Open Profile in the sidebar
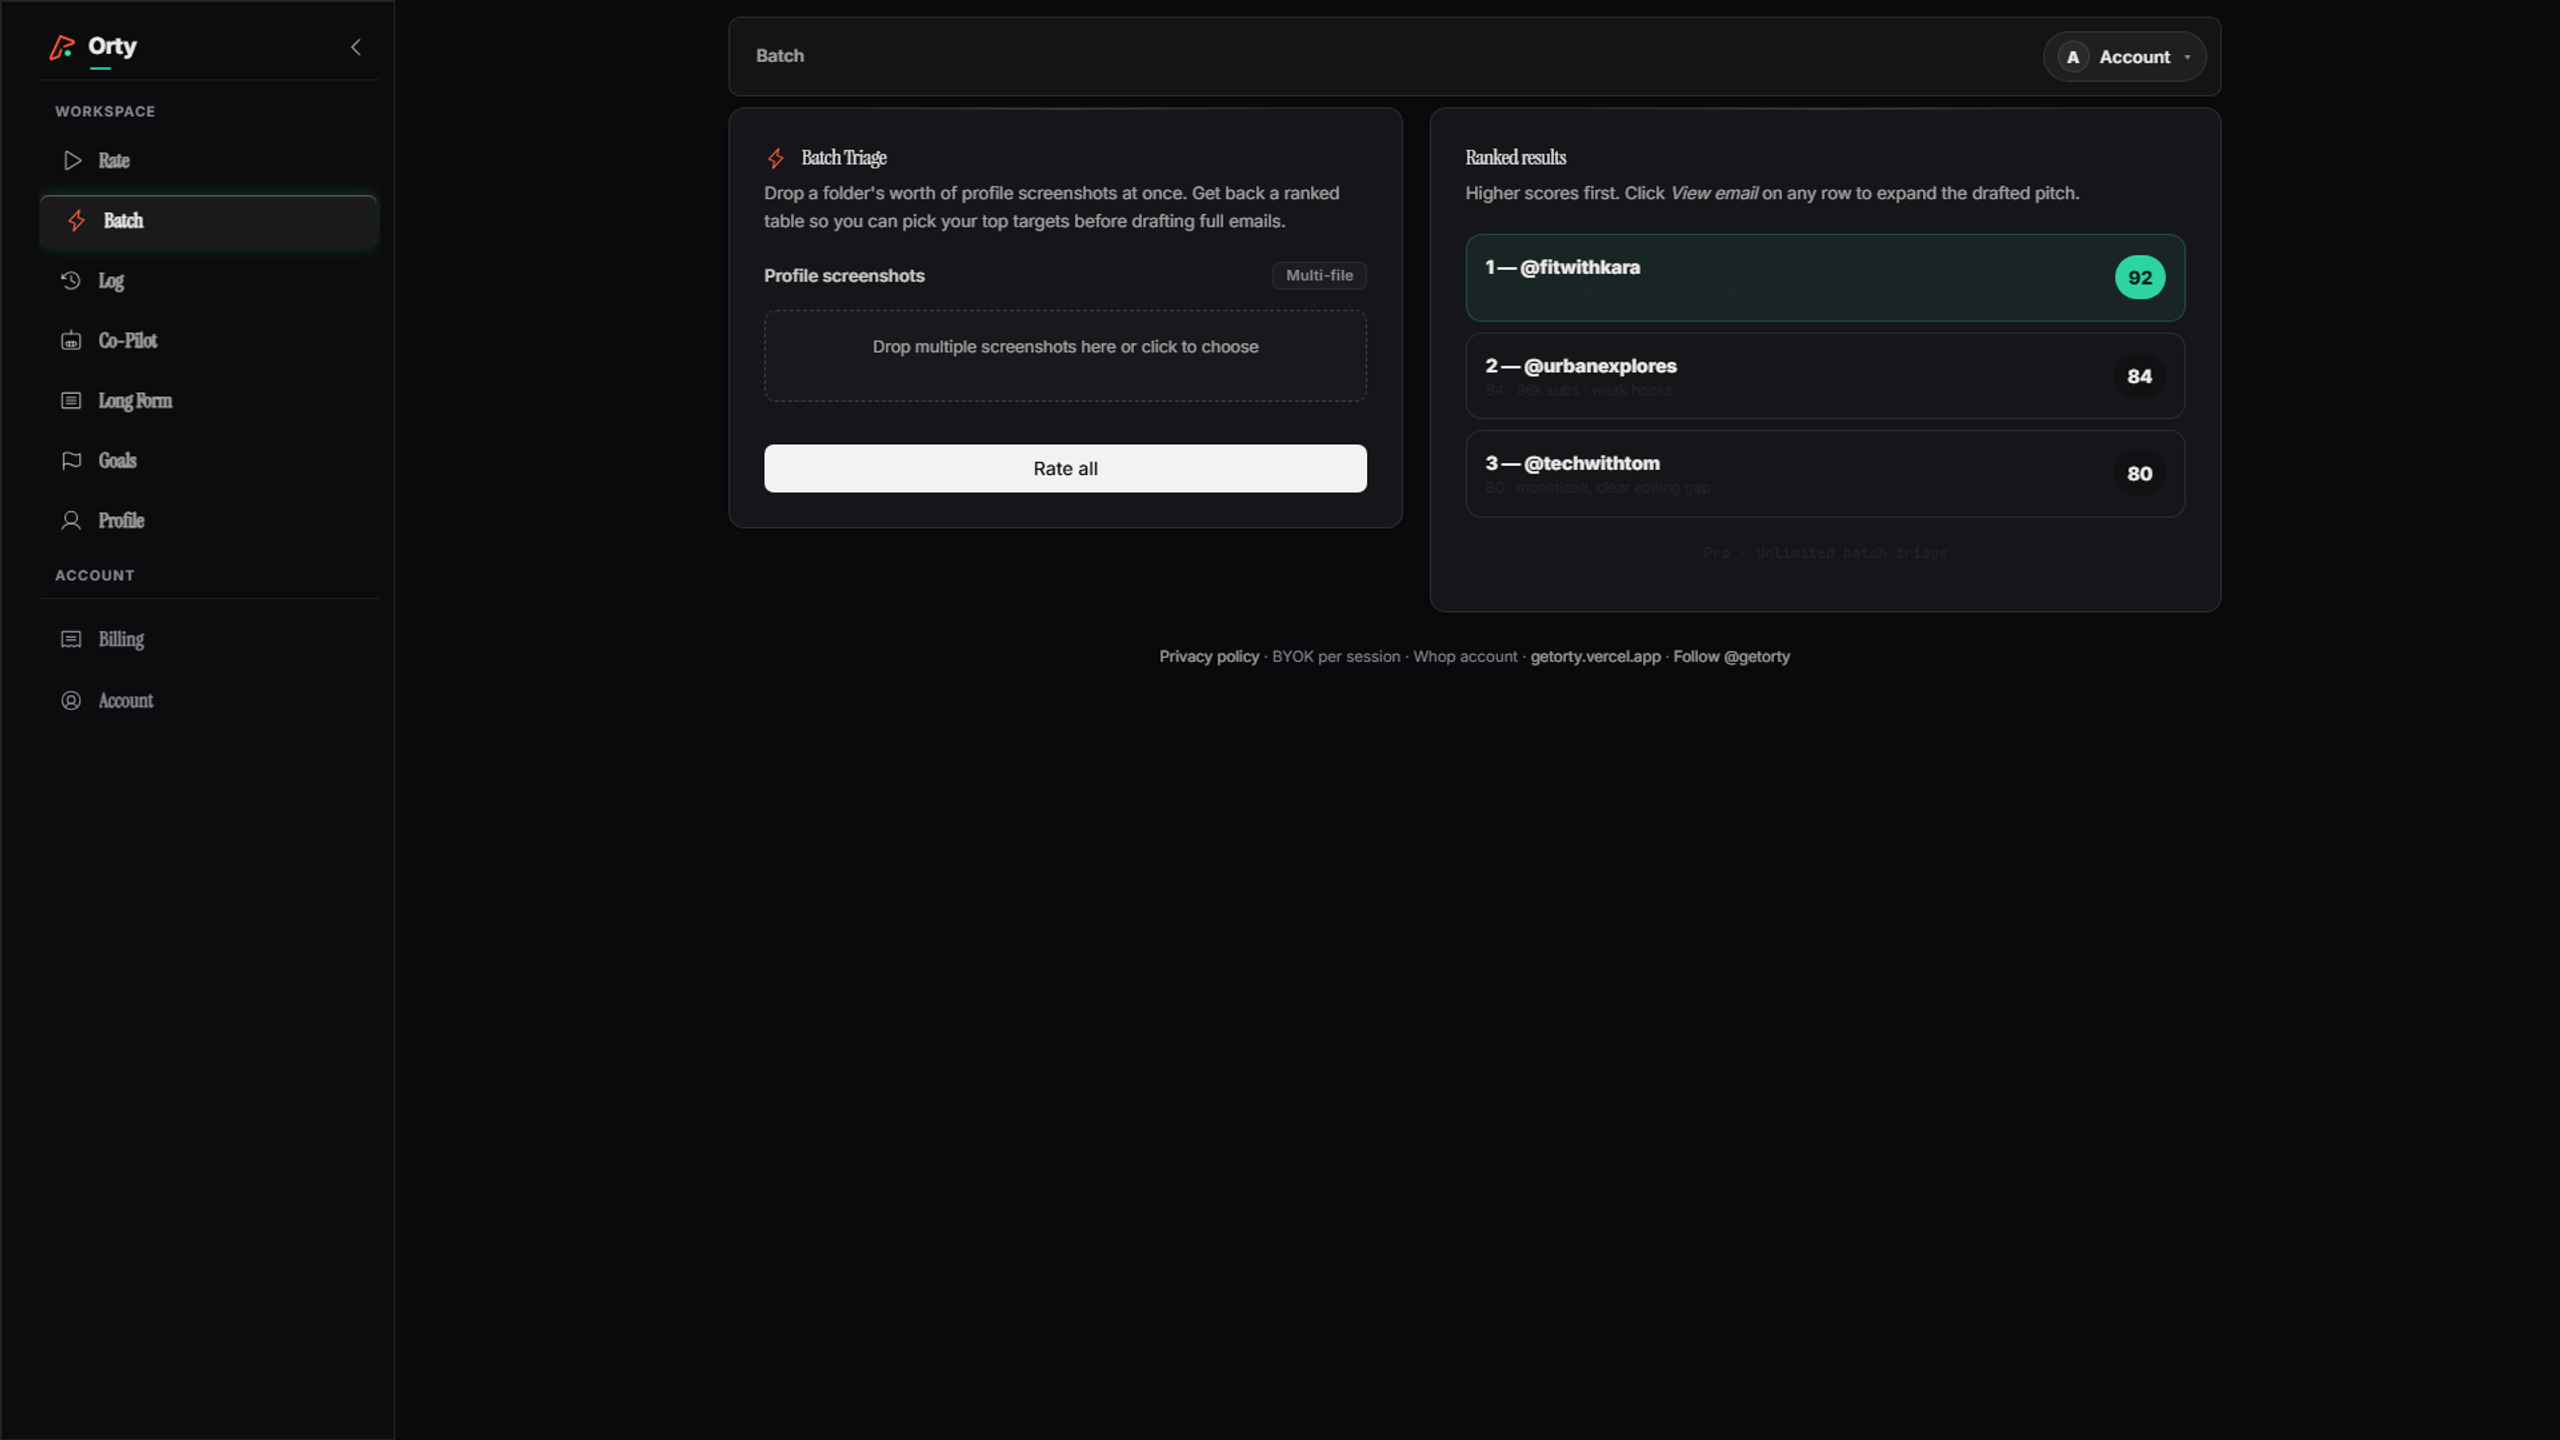2560x1440 pixels. [208, 521]
